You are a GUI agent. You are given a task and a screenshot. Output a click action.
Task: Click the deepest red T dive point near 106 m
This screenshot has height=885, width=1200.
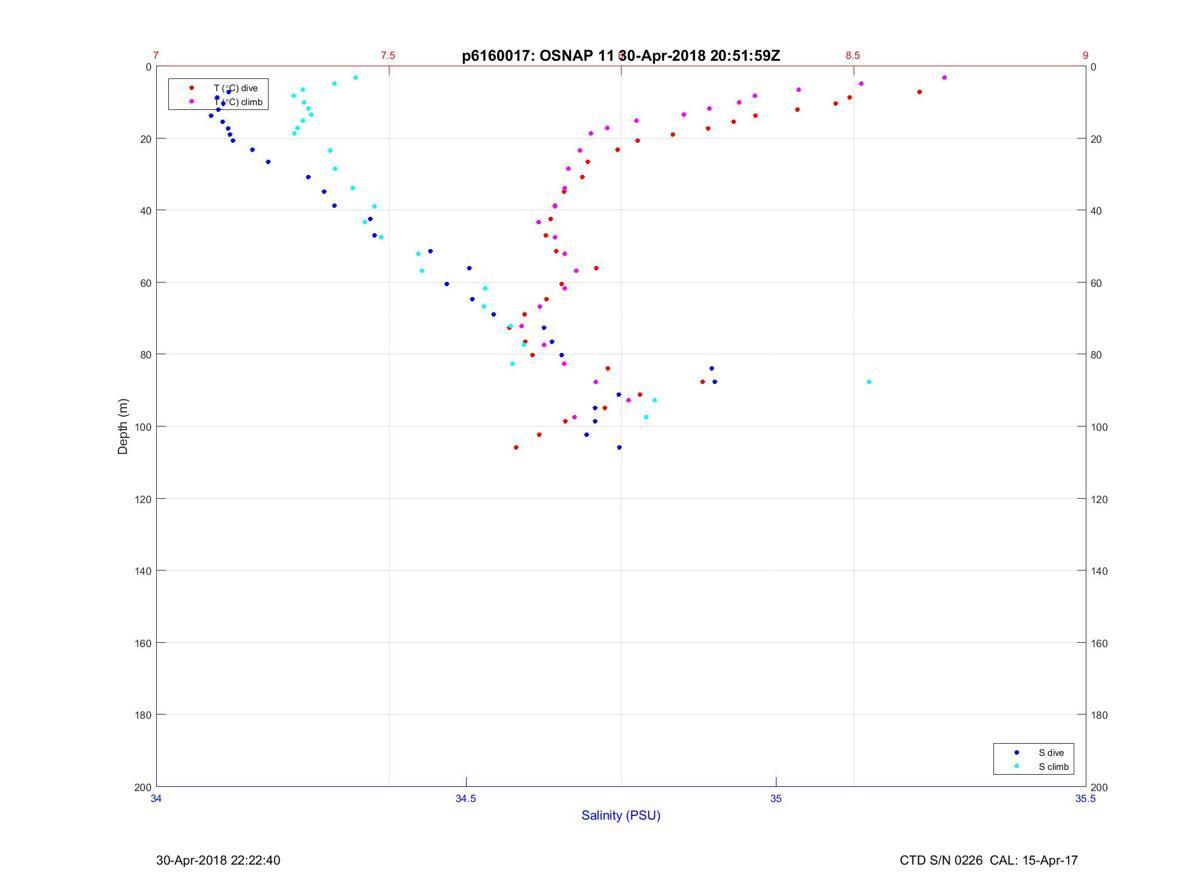click(516, 447)
